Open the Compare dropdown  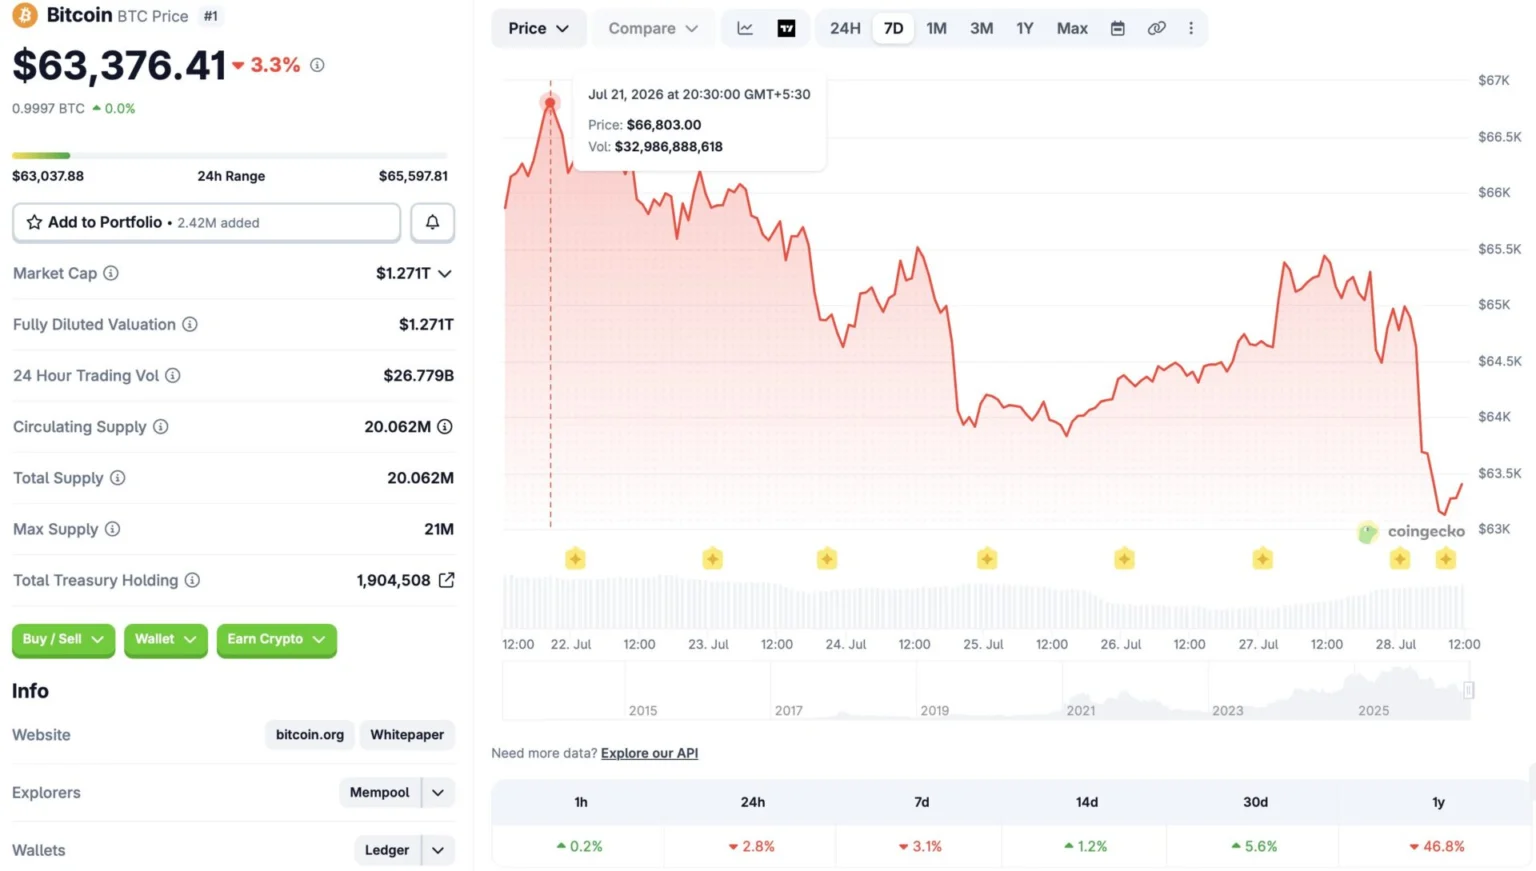[653, 28]
